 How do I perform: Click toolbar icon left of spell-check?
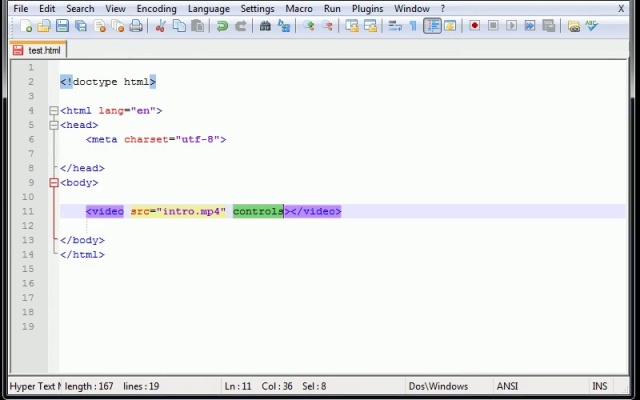pyautogui.click(x=573, y=26)
